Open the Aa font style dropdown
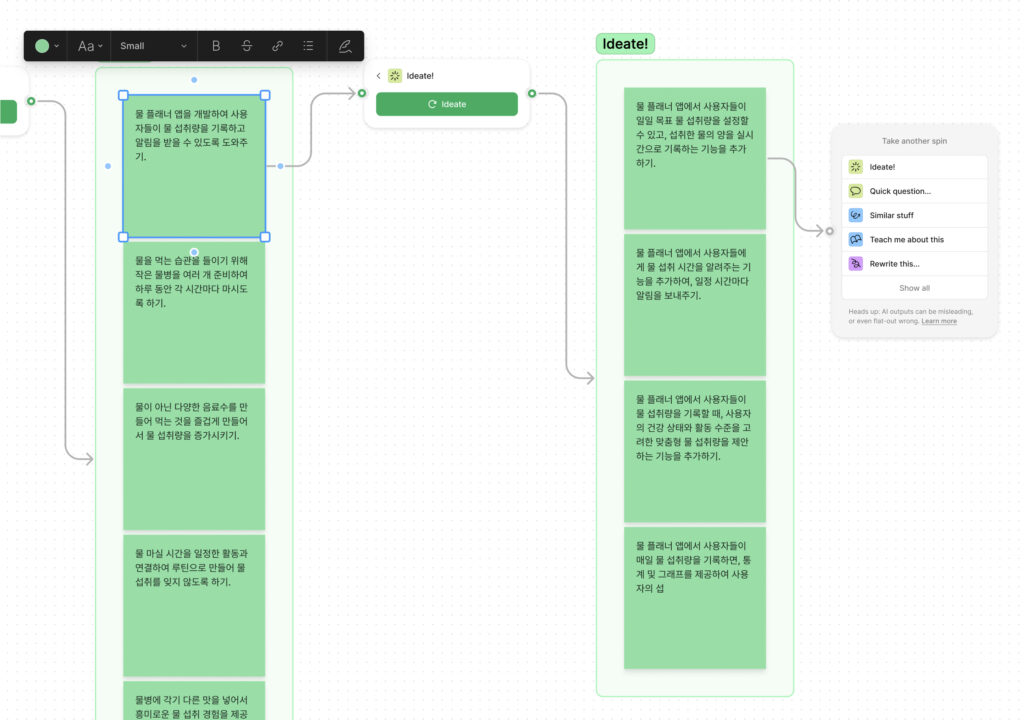This screenshot has height=720, width=1024. (90, 46)
